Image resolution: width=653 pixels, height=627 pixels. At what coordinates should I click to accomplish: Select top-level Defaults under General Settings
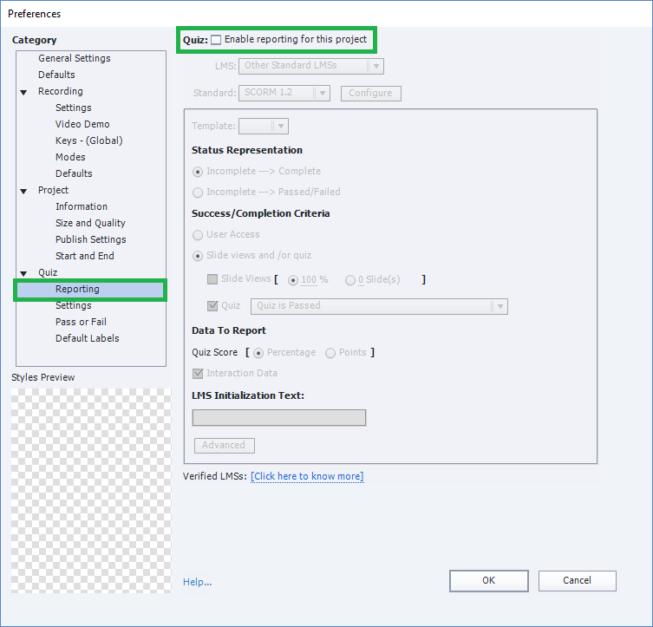click(x=57, y=75)
